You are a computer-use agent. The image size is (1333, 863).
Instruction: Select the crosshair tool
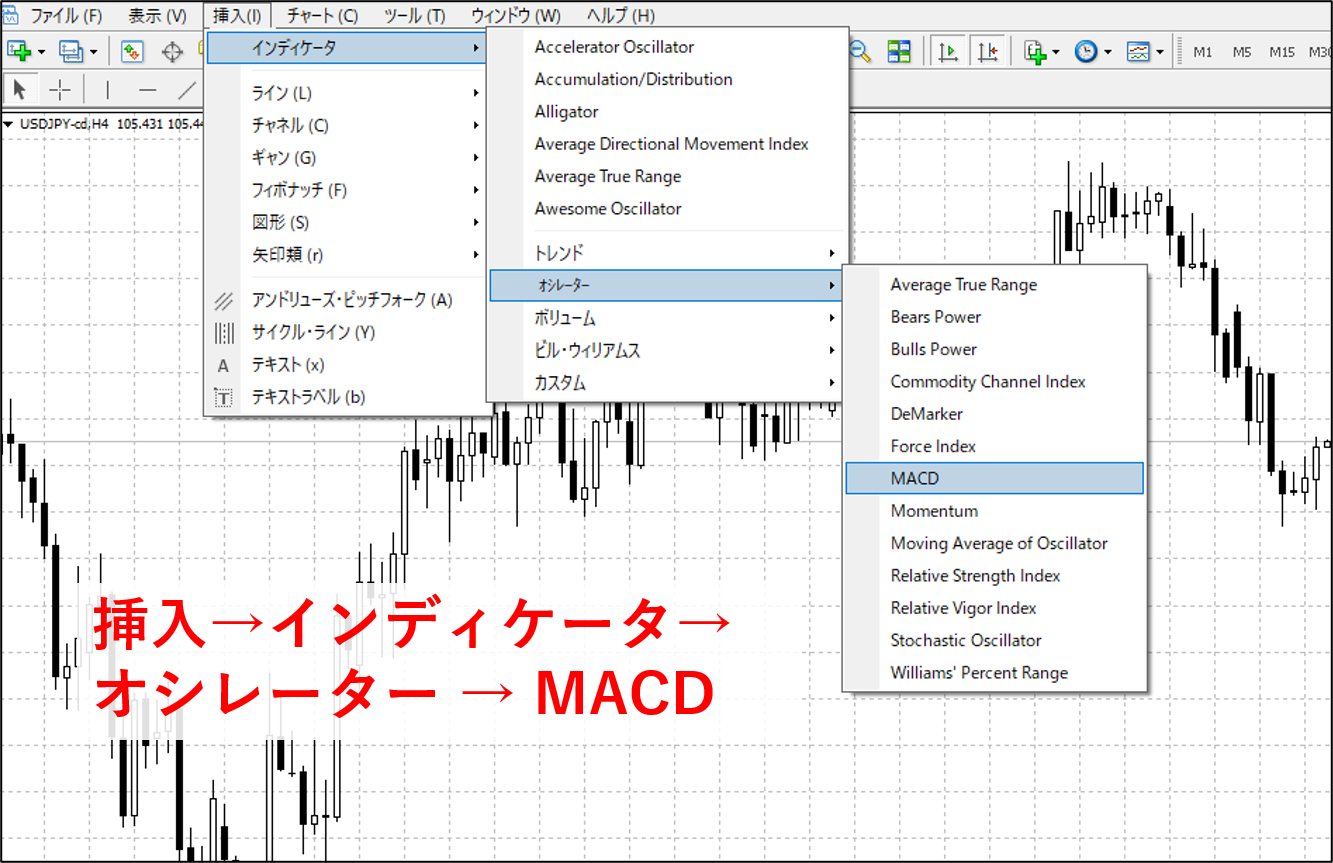coord(59,89)
